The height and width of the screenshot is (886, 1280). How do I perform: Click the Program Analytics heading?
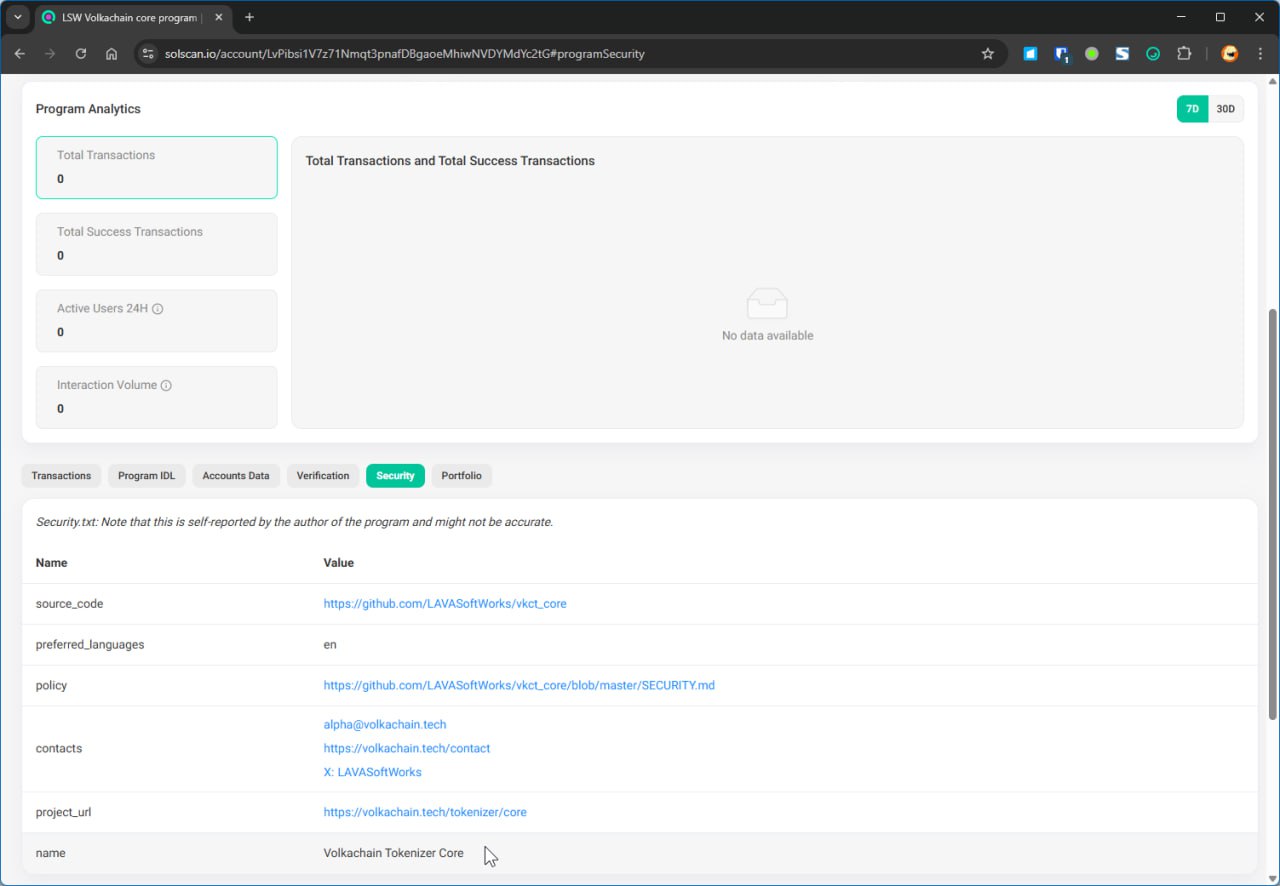tap(88, 109)
